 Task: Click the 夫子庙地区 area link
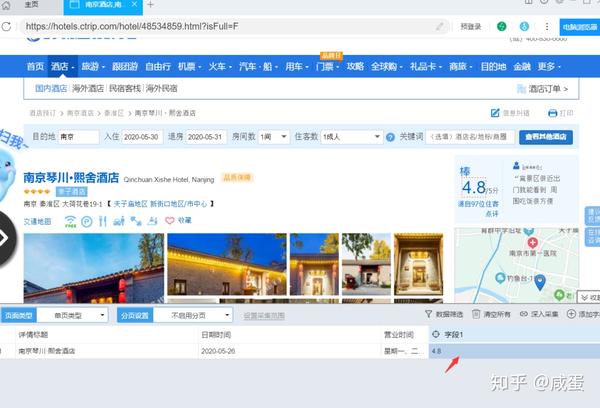tap(130, 204)
